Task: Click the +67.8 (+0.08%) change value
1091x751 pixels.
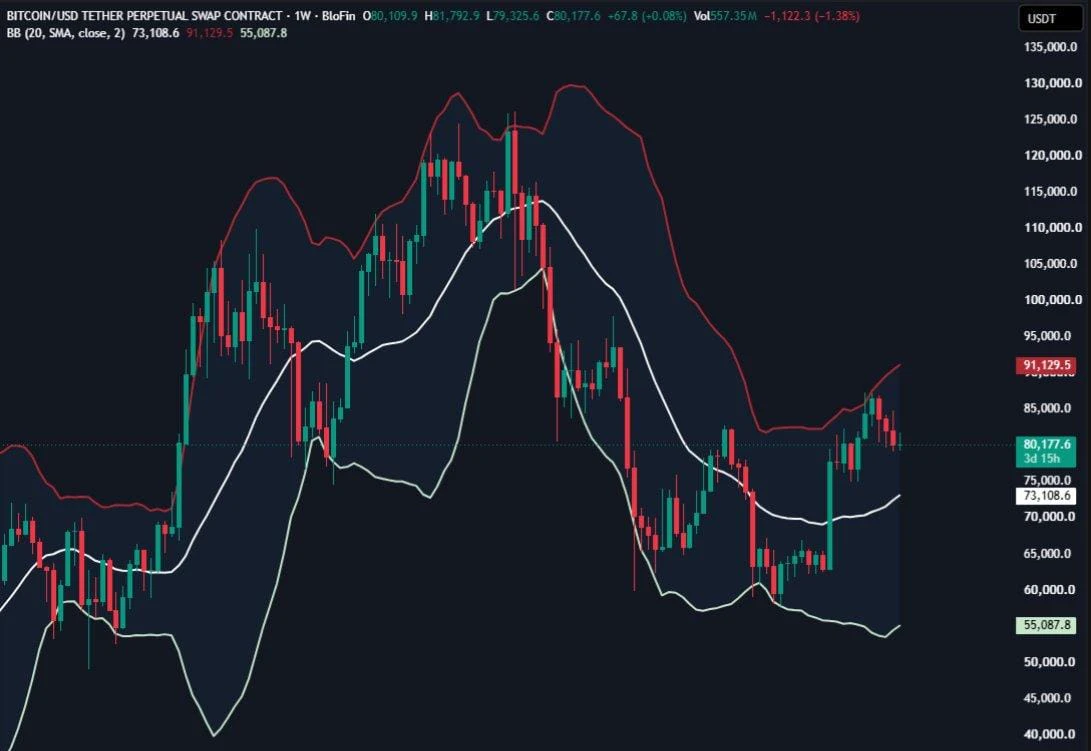Action: click(x=647, y=15)
